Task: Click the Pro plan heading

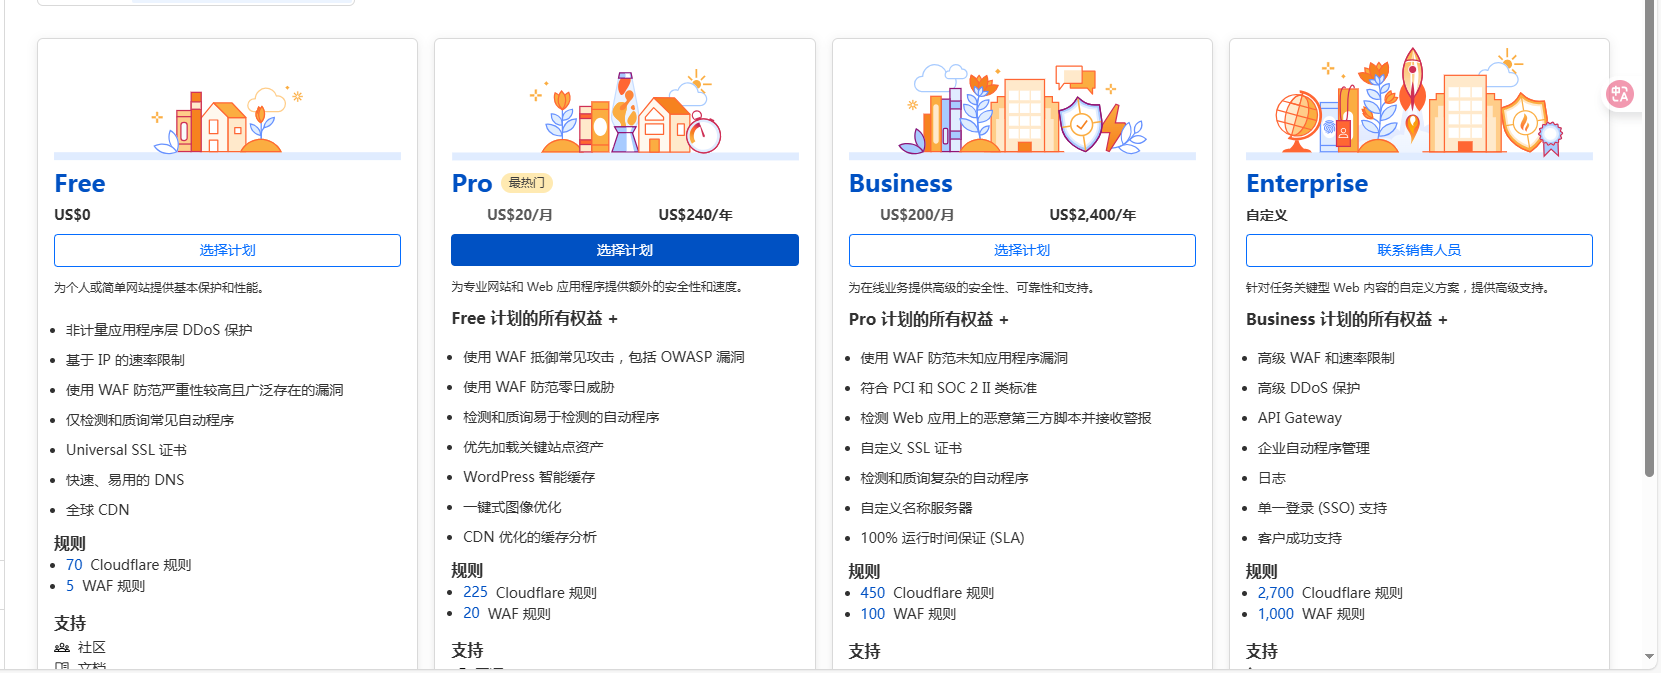Action: [472, 184]
